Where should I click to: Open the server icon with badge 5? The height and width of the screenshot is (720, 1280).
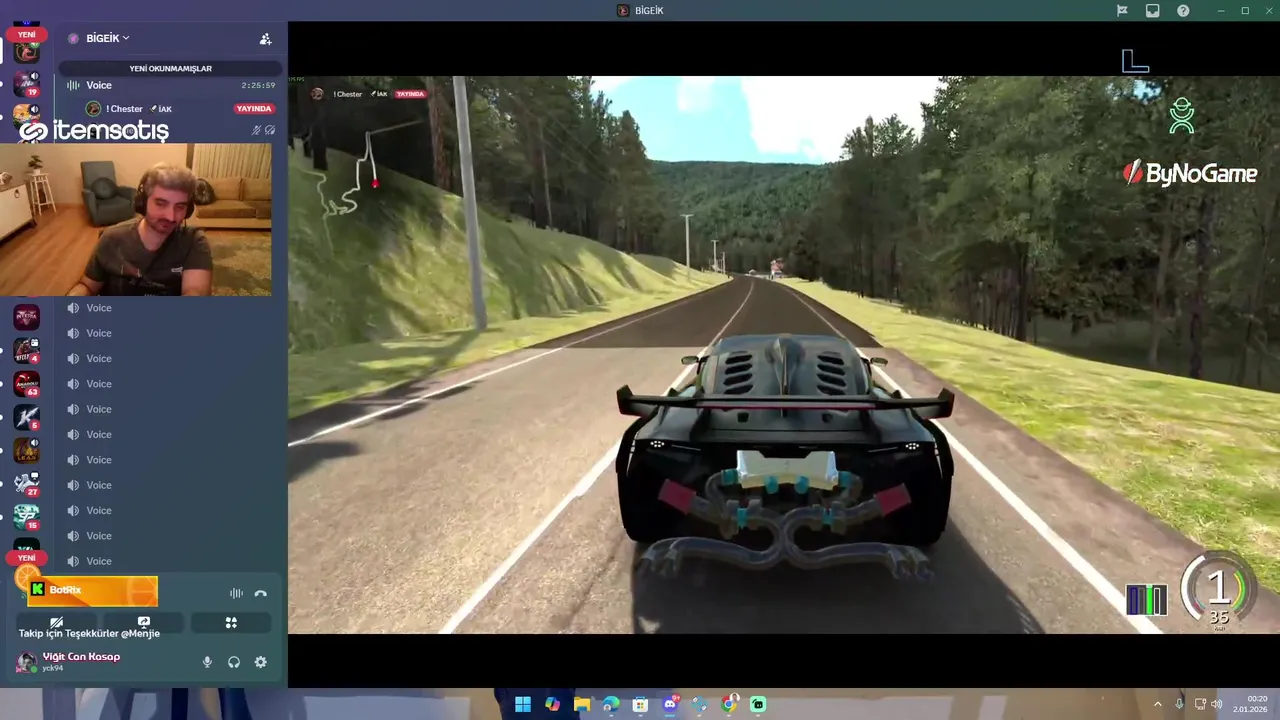(26, 417)
